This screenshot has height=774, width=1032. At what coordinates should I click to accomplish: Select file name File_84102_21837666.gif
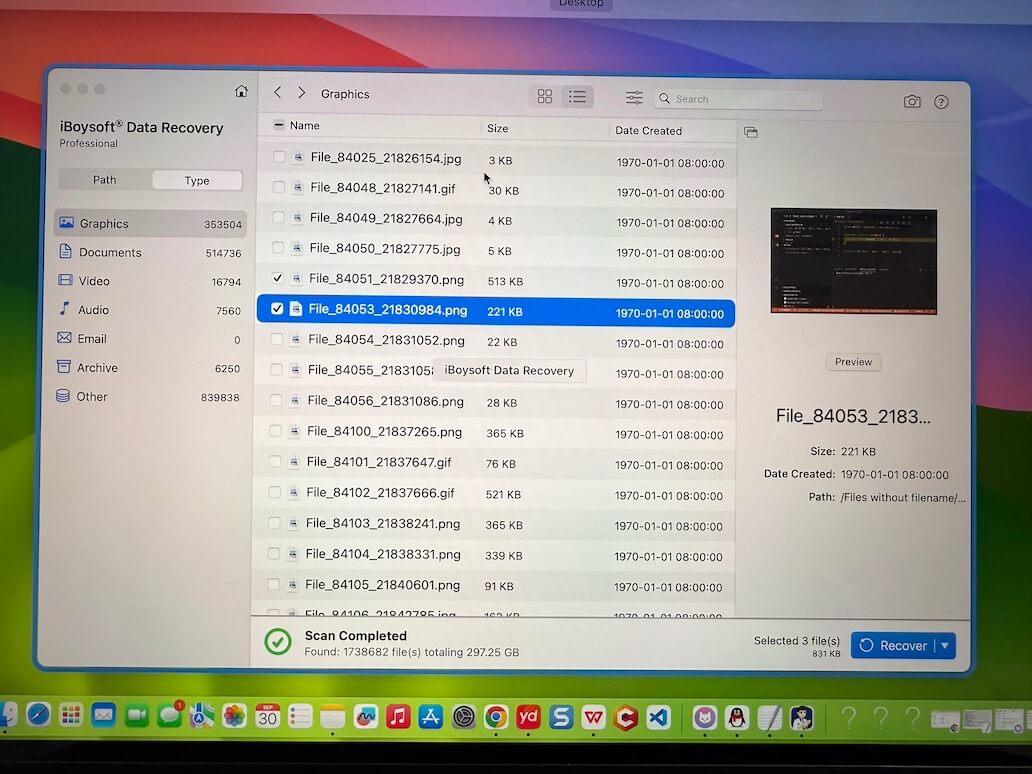(380, 493)
